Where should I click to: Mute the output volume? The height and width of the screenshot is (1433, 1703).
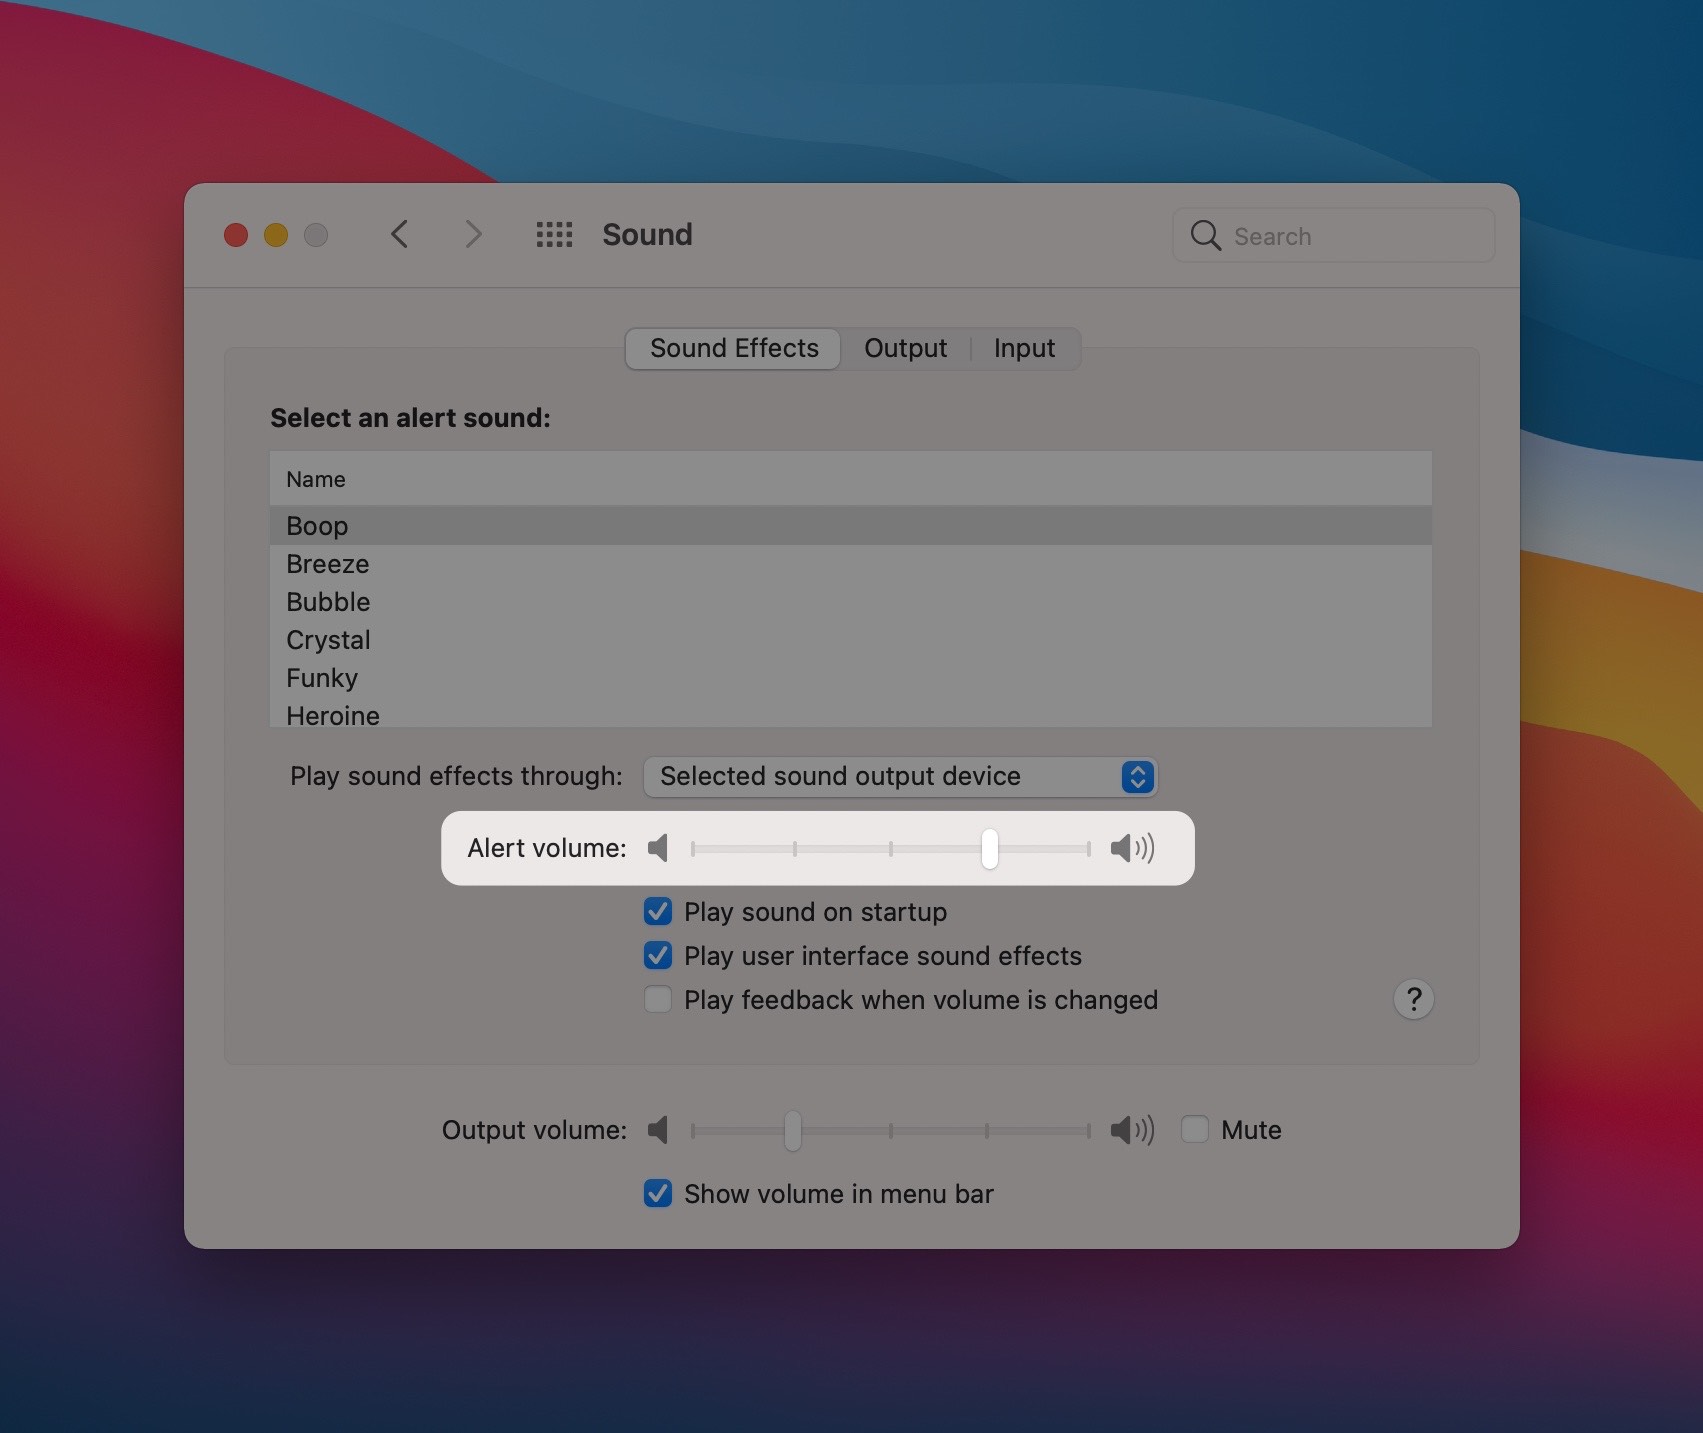(x=1195, y=1129)
